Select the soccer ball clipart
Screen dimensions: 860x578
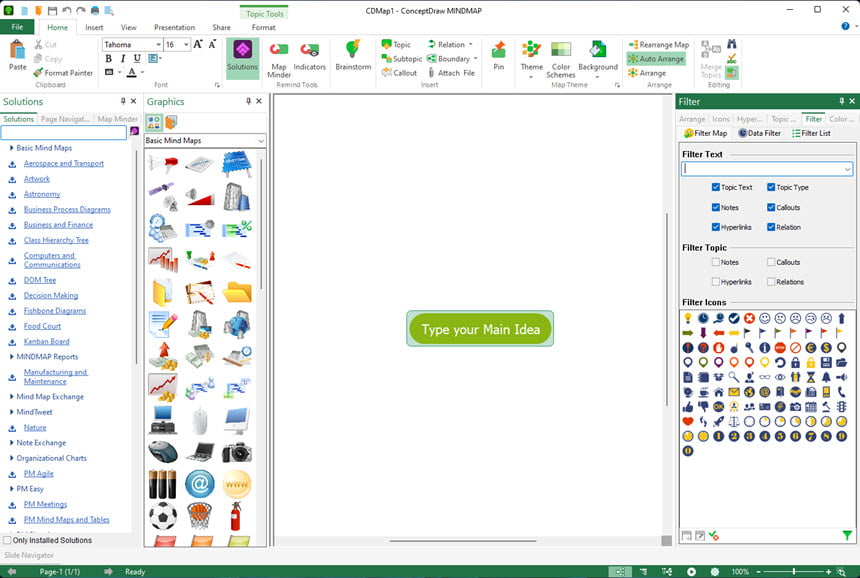pos(163,515)
